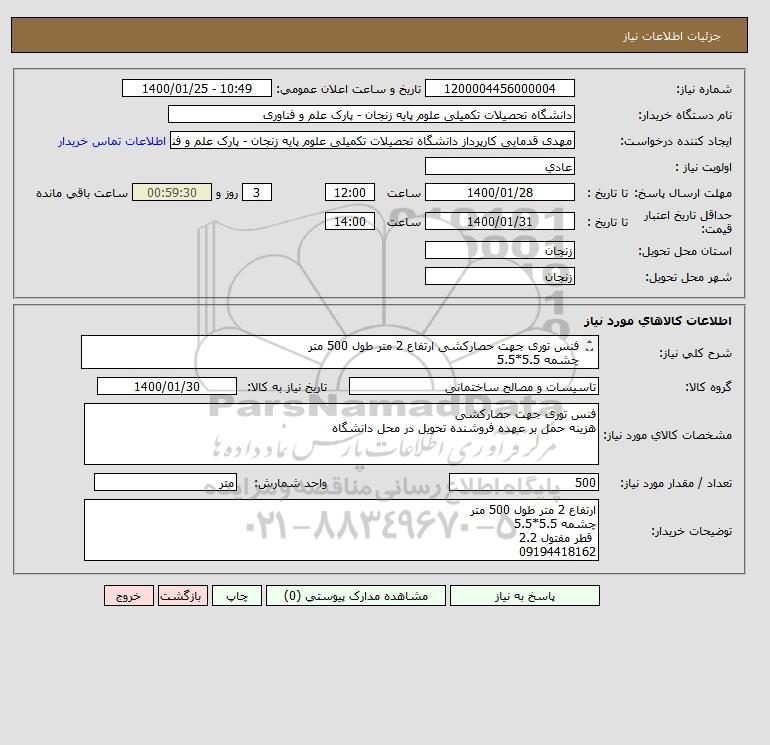Click the 'بازگشت' back button
This screenshot has width=770, height=745.
pyautogui.click(x=183, y=596)
